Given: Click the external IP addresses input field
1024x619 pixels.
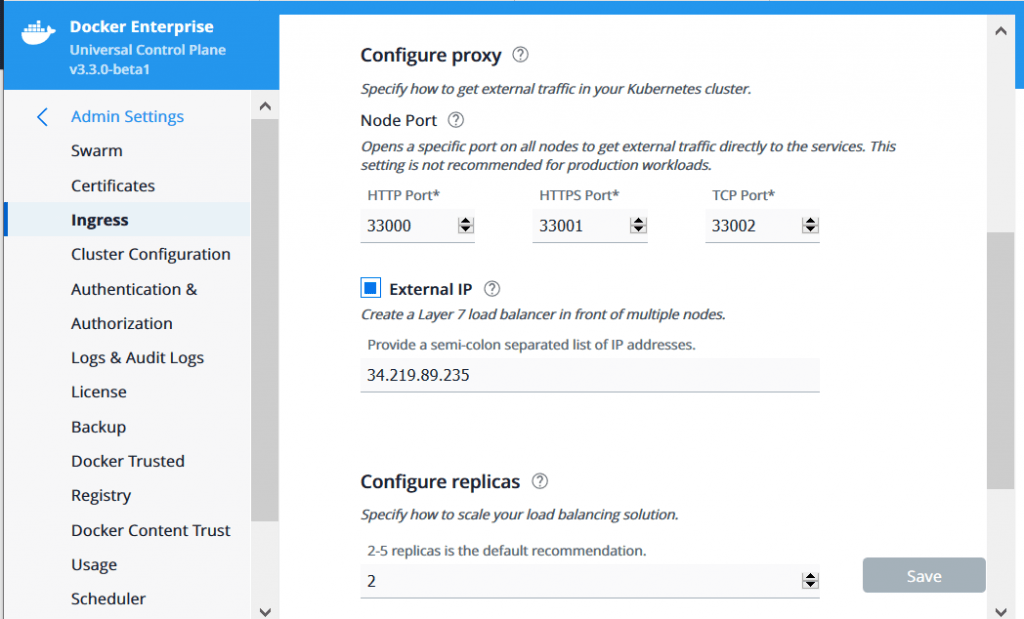Looking at the screenshot, I should [x=590, y=375].
